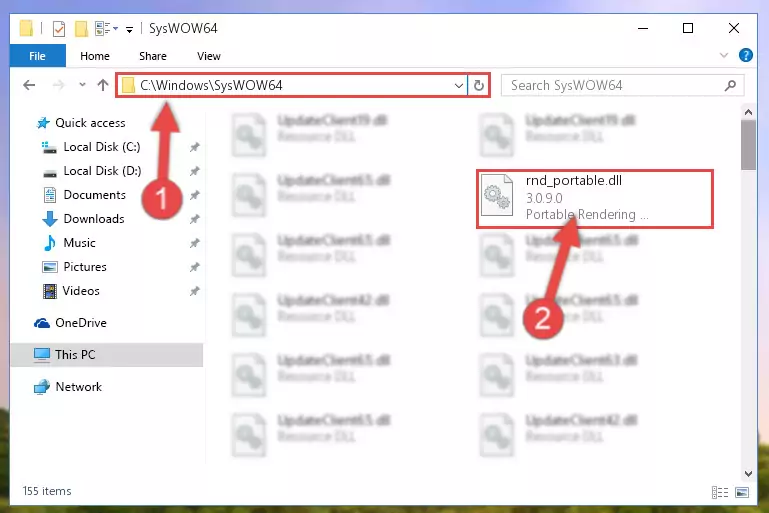Open Music in the navigation pane

coord(79,243)
